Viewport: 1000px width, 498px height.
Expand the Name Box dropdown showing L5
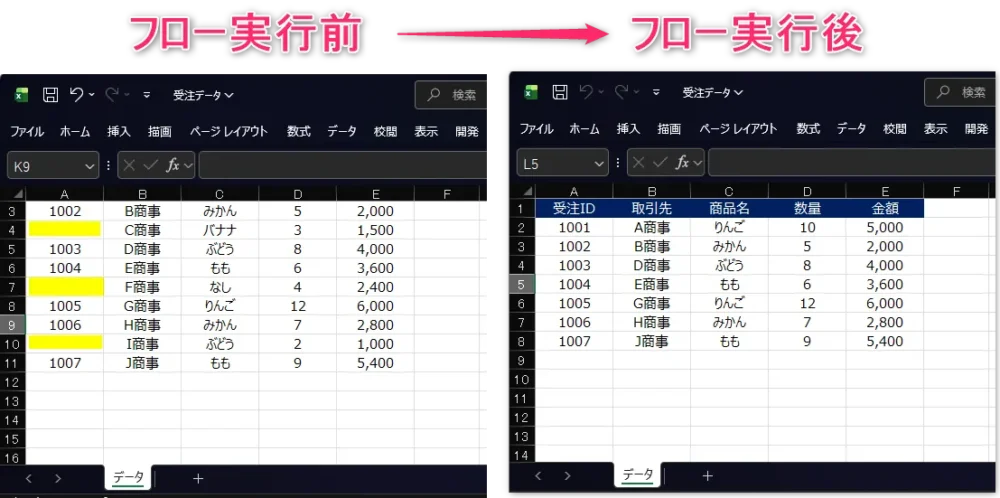click(600, 162)
